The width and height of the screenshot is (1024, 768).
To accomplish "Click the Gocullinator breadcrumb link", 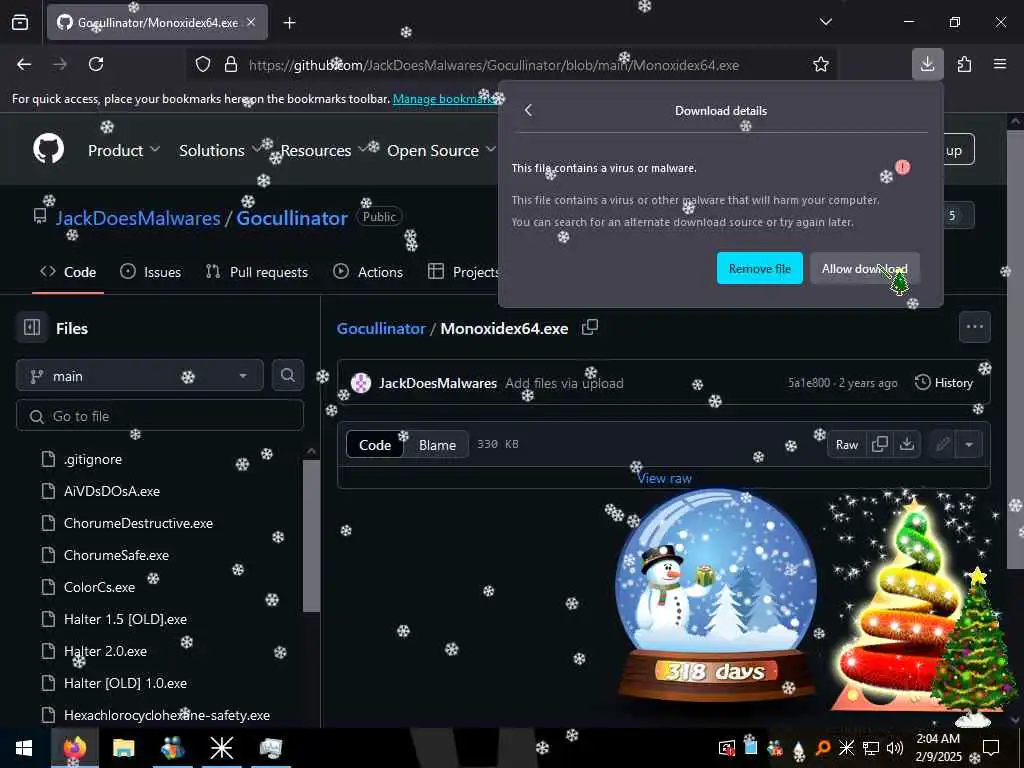I will 381,328.
